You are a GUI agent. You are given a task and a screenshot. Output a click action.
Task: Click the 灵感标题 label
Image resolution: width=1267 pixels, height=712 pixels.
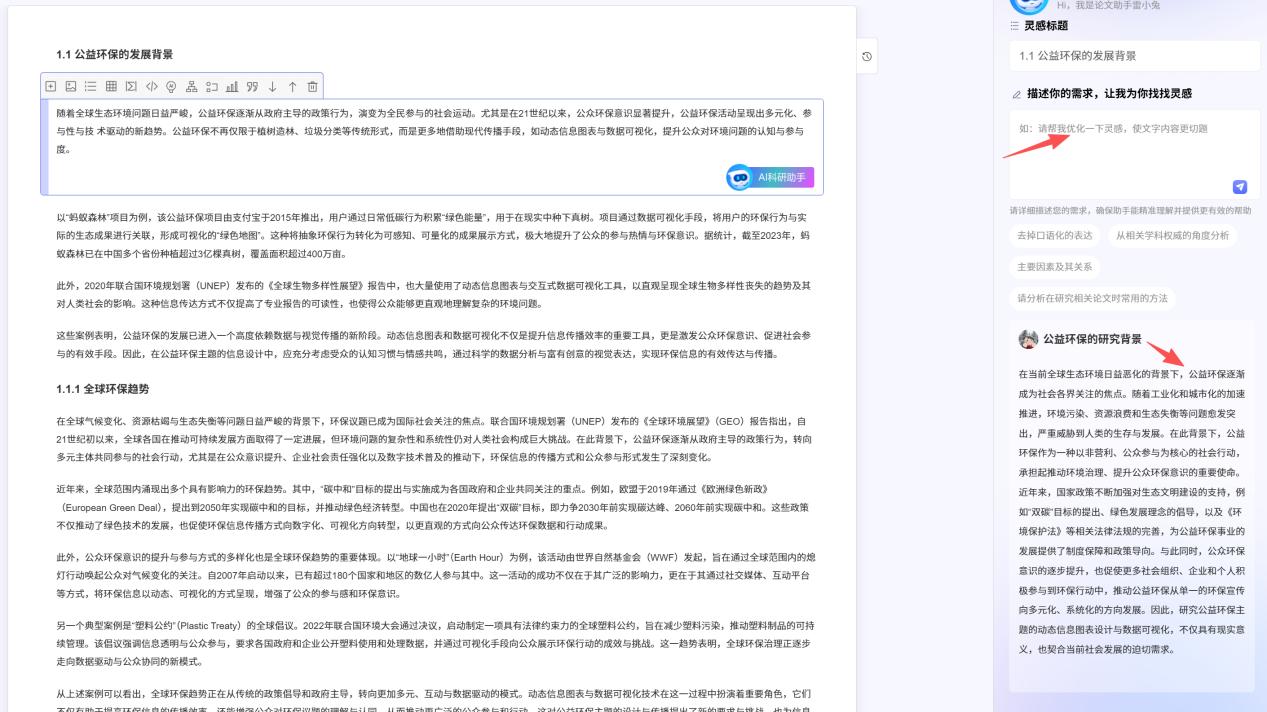pos(1046,26)
